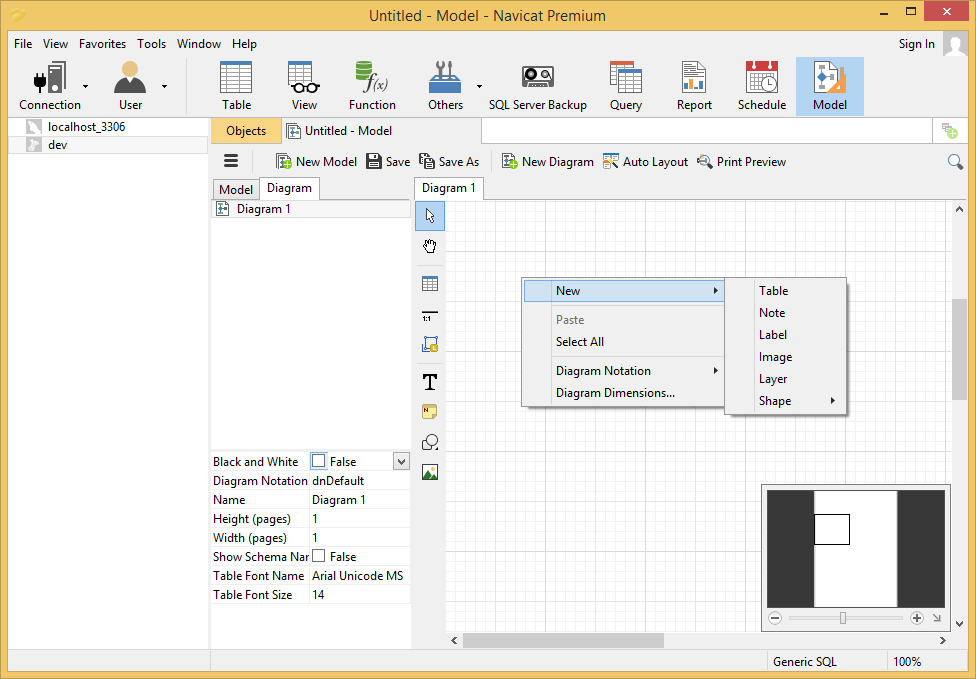
Task: Expand the Others toolbar dropdown arrow
Action: point(479,86)
